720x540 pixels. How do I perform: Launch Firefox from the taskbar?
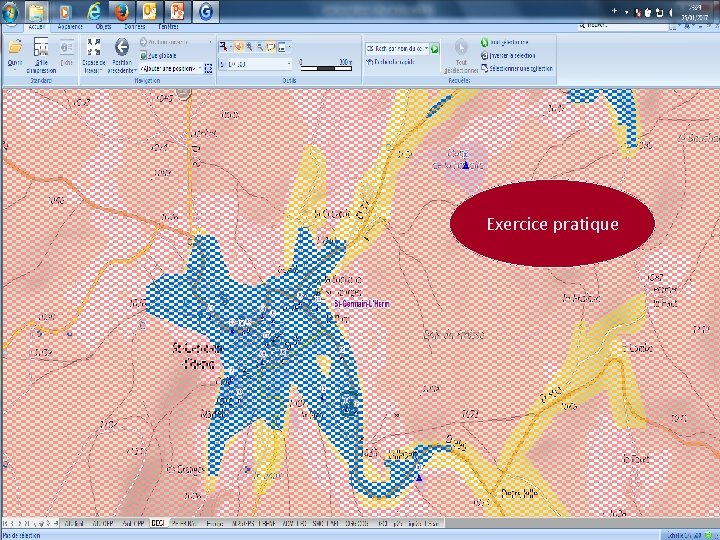pyautogui.click(x=123, y=11)
